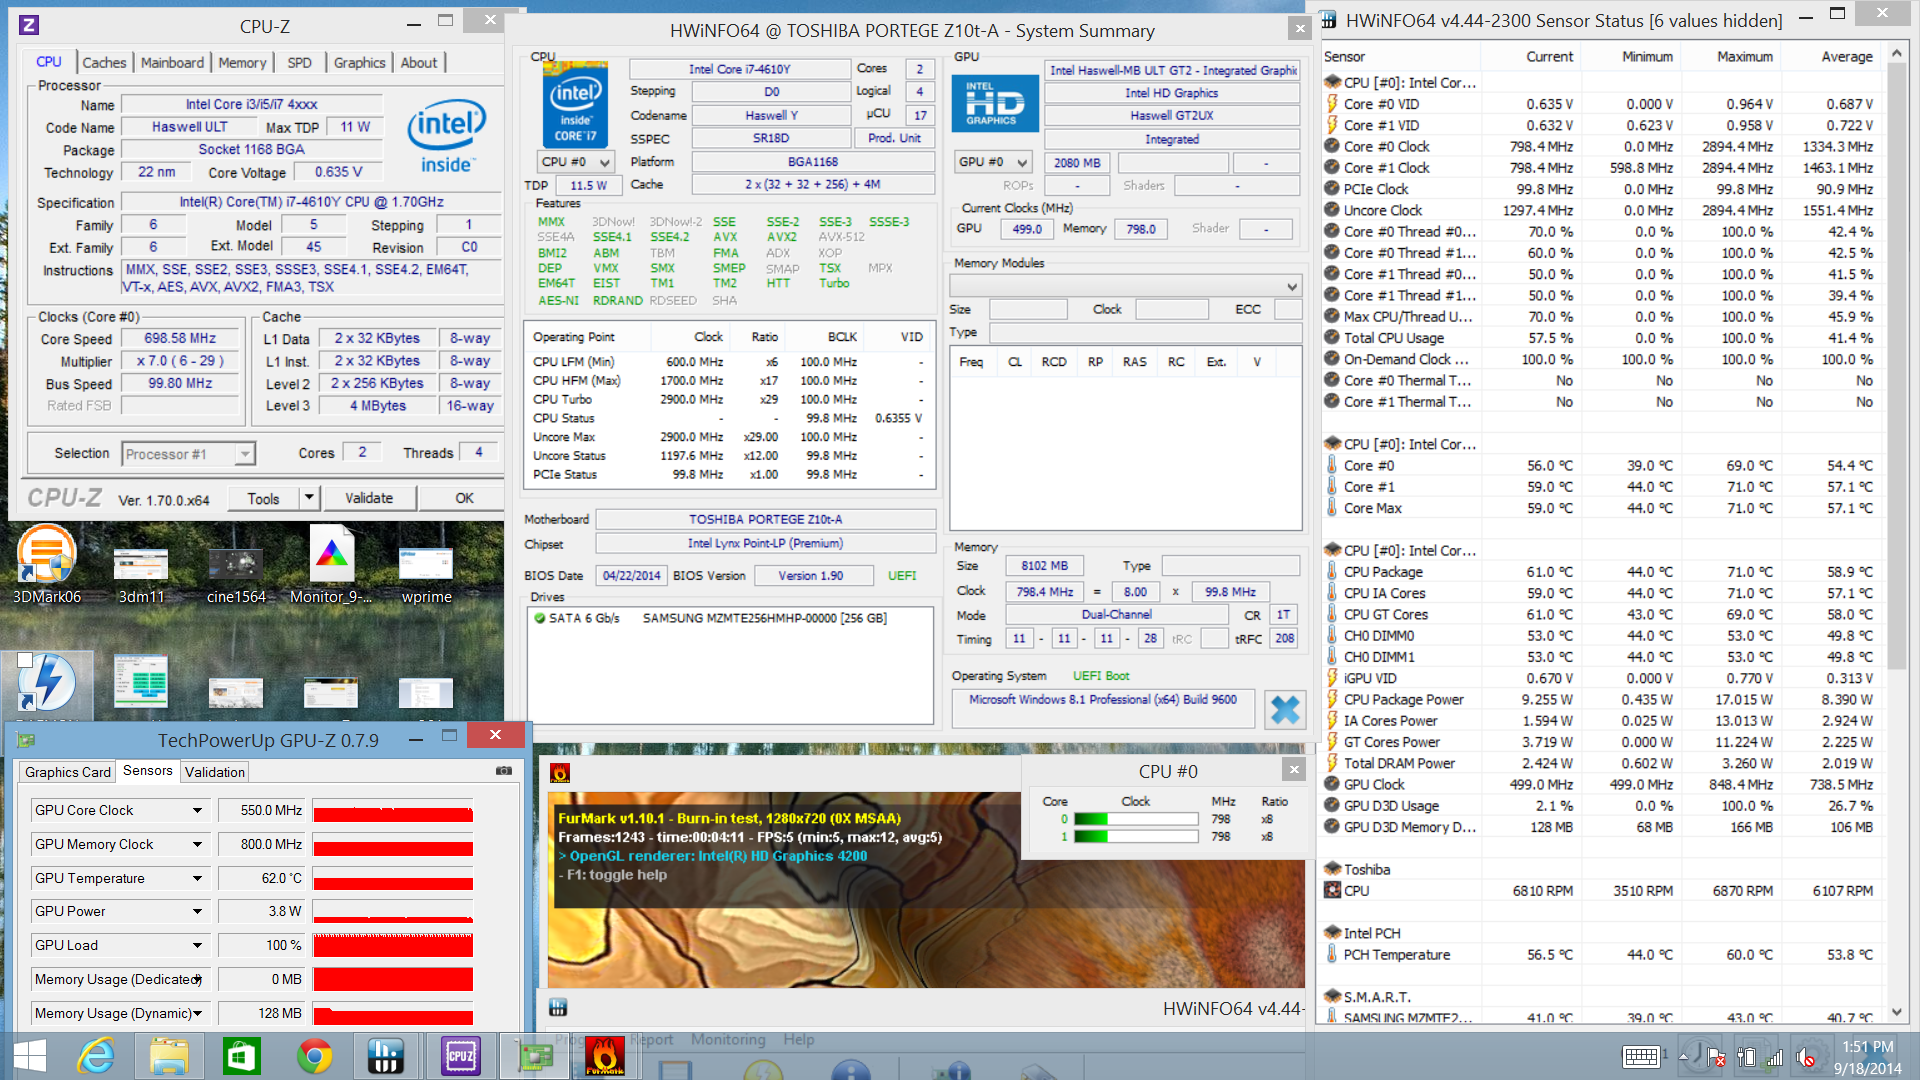The height and width of the screenshot is (1080, 1920).
Task: Tick the checkbox on lightning bolt desktop icon
Action: 25,660
